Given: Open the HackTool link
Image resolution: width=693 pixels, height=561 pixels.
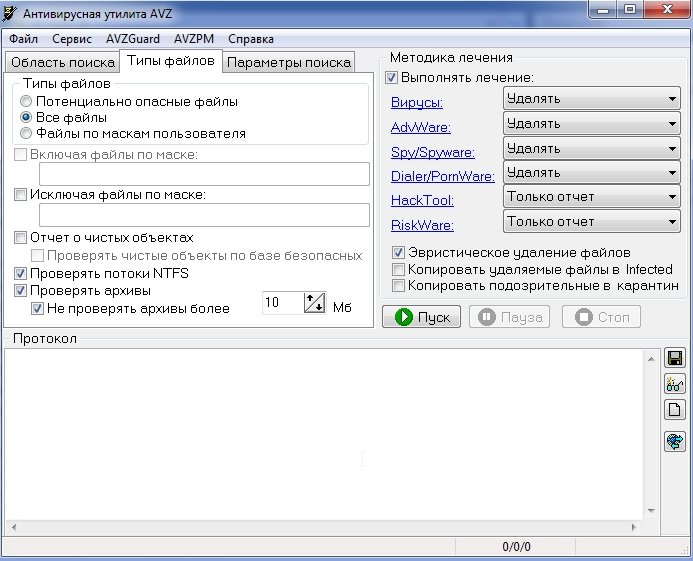Looking at the screenshot, I should point(423,200).
